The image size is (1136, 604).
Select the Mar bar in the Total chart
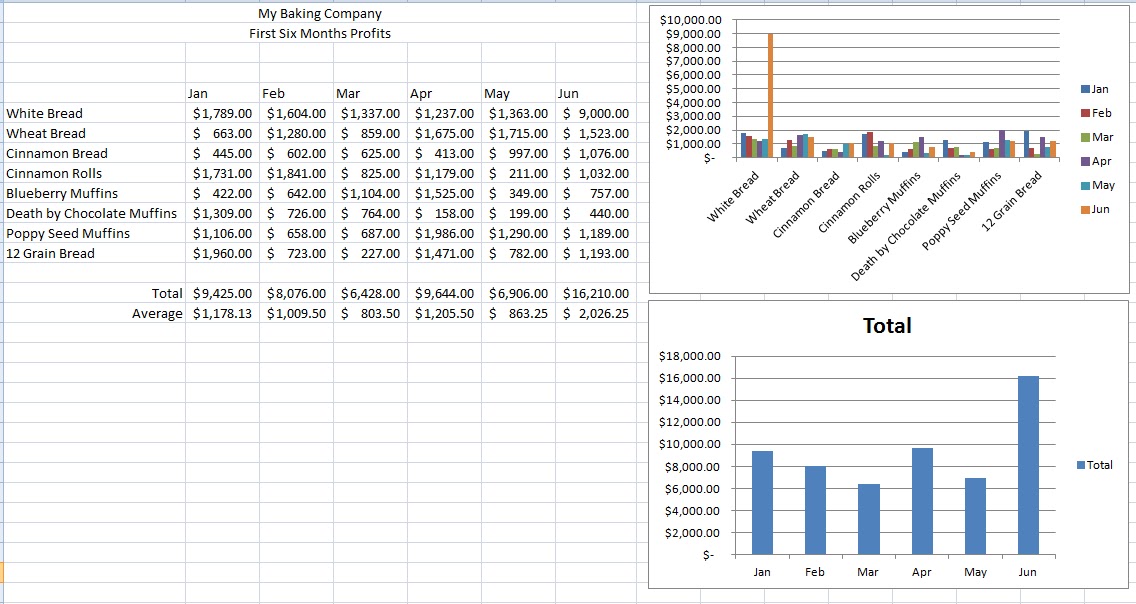click(869, 519)
